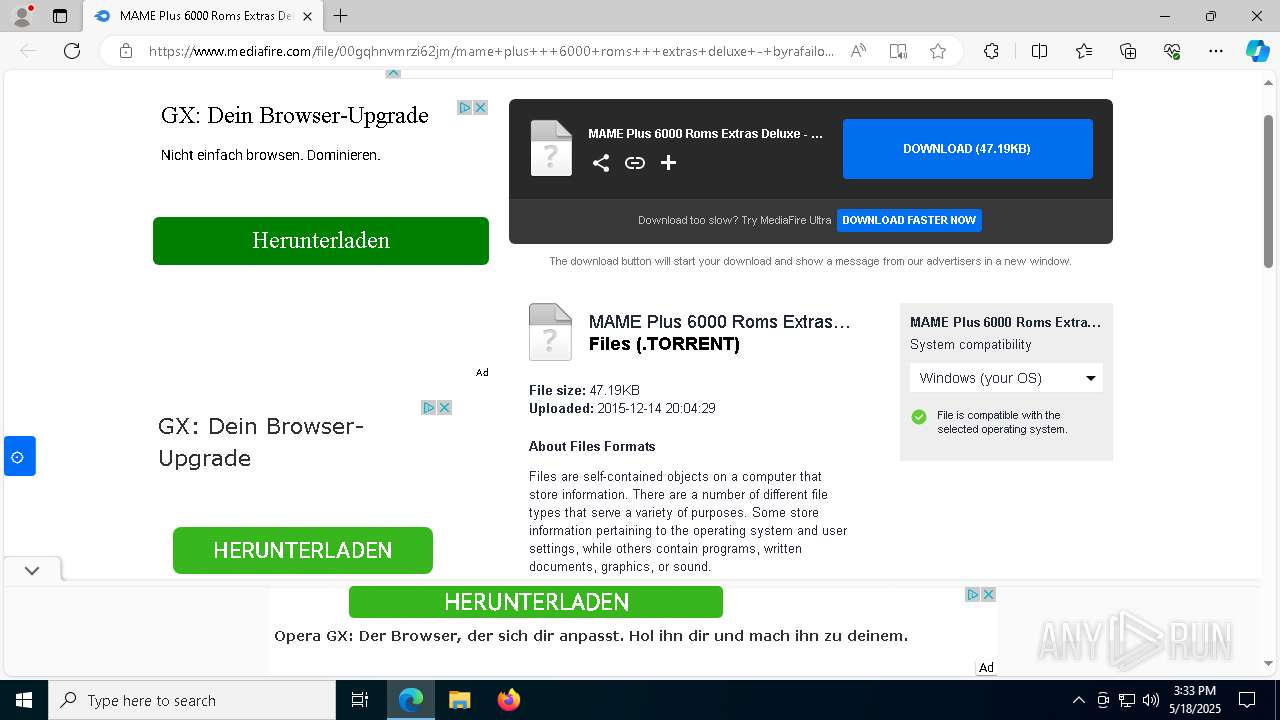Screen dimensions: 1280x720
Task: Open the Favorites list
Action: 1084,51
